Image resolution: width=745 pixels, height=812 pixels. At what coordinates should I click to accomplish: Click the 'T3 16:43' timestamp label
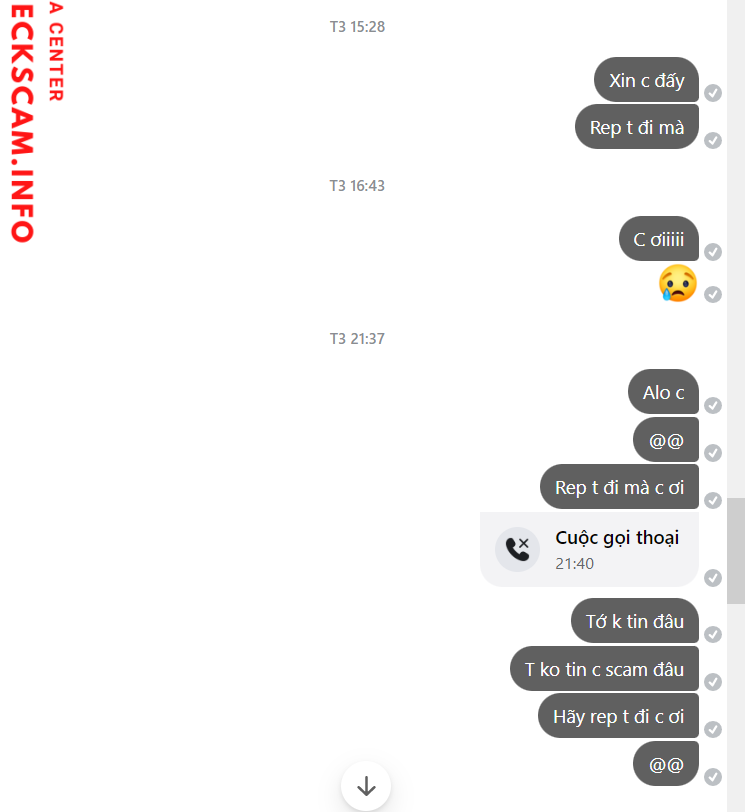(x=357, y=185)
